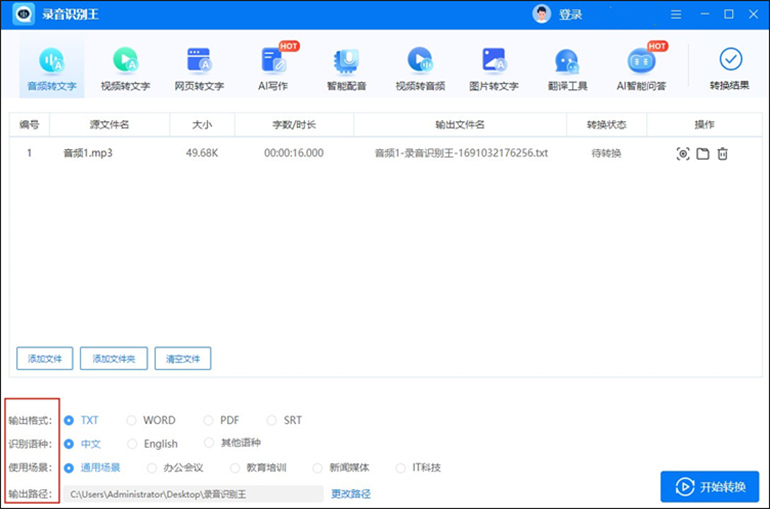Choose 其他语种 recognition language

pyautogui.click(x=232, y=443)
